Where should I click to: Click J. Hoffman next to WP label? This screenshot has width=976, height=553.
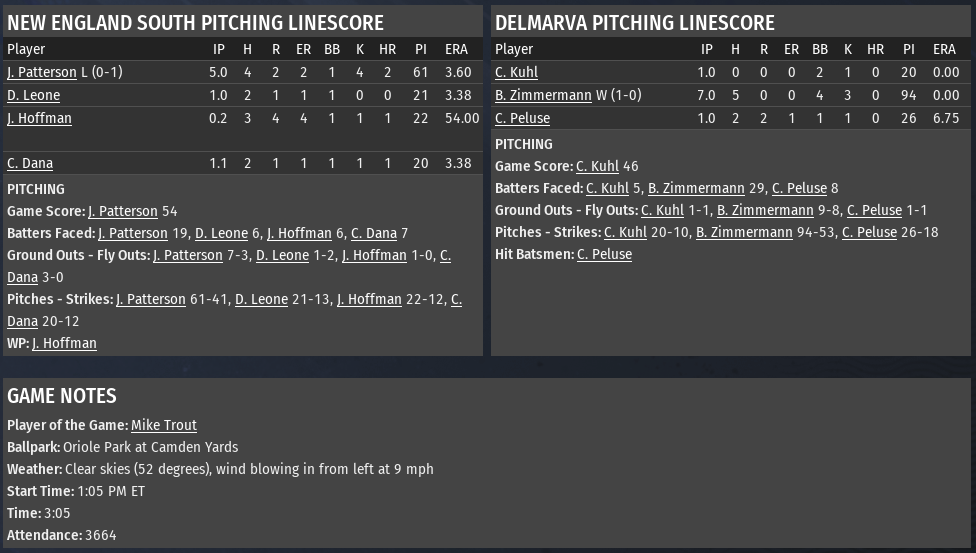click(64, 343)
